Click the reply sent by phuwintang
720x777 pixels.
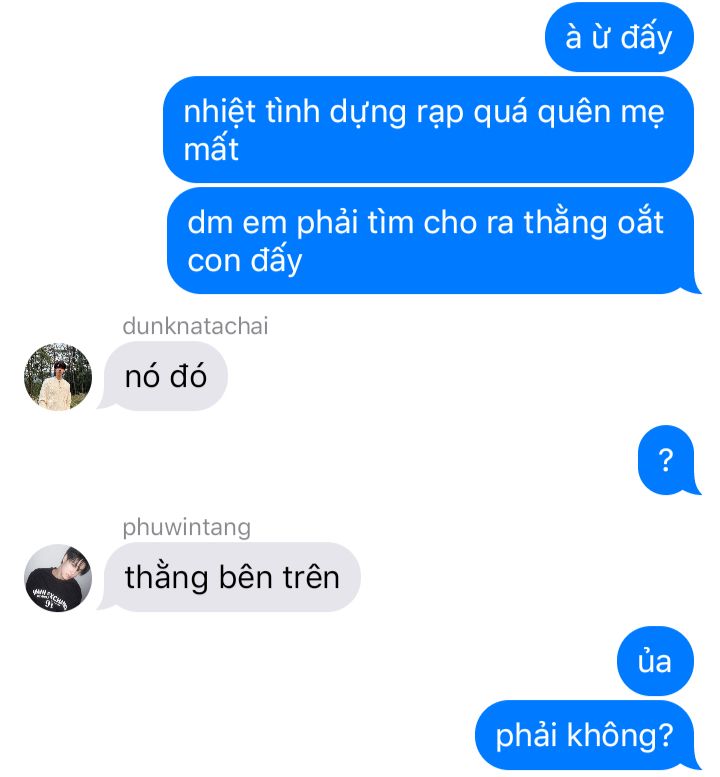coord(230,577)
